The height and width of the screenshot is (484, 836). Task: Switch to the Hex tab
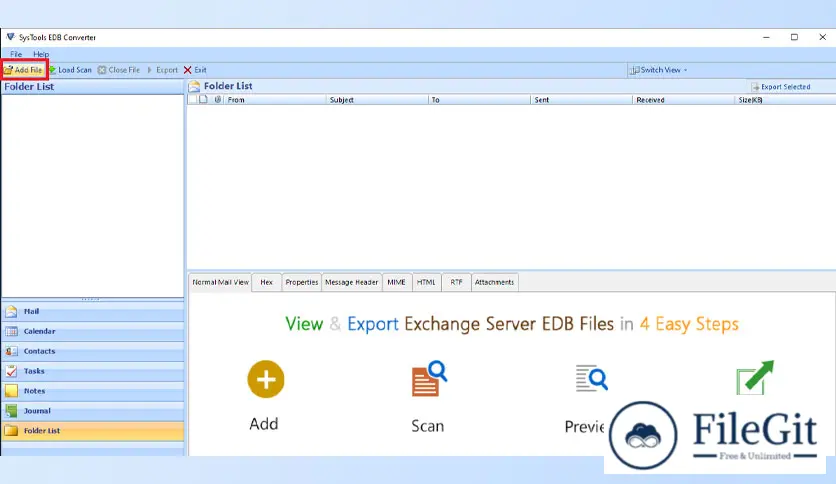pyautogui.click(x=266, y=282)
